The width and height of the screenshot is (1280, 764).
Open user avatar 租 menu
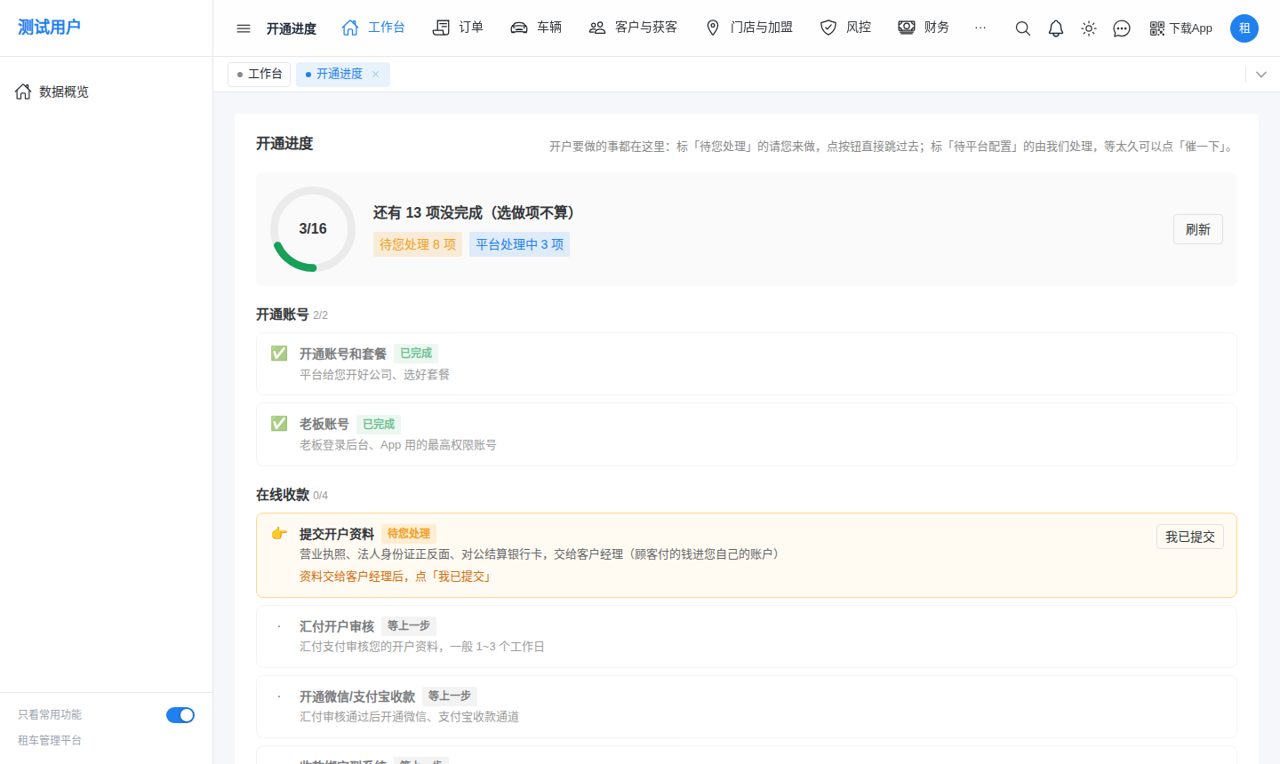pyautogui.click(x=1244, y=28)
